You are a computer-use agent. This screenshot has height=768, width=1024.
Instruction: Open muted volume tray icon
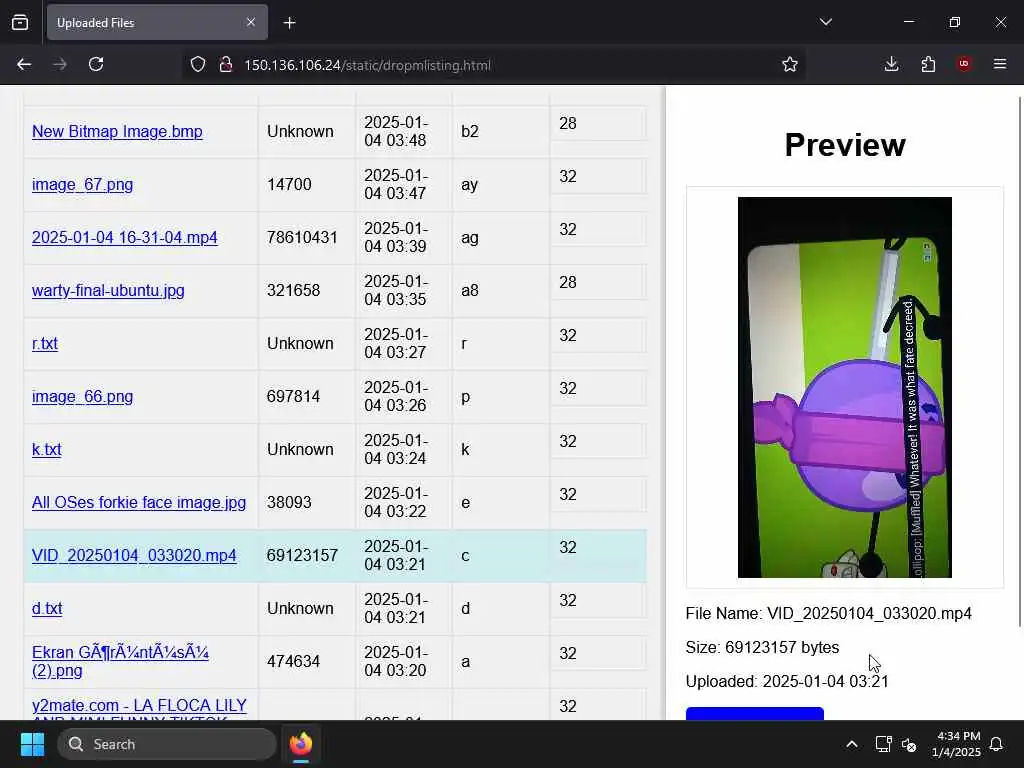[x=909, y=744]
